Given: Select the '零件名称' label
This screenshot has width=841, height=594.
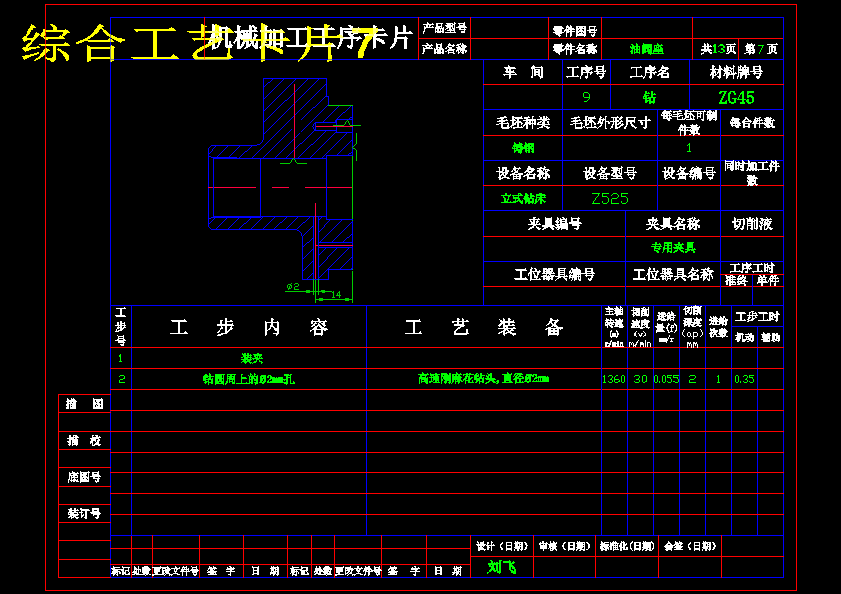Looking at the screenshot, I should point(575,49).
